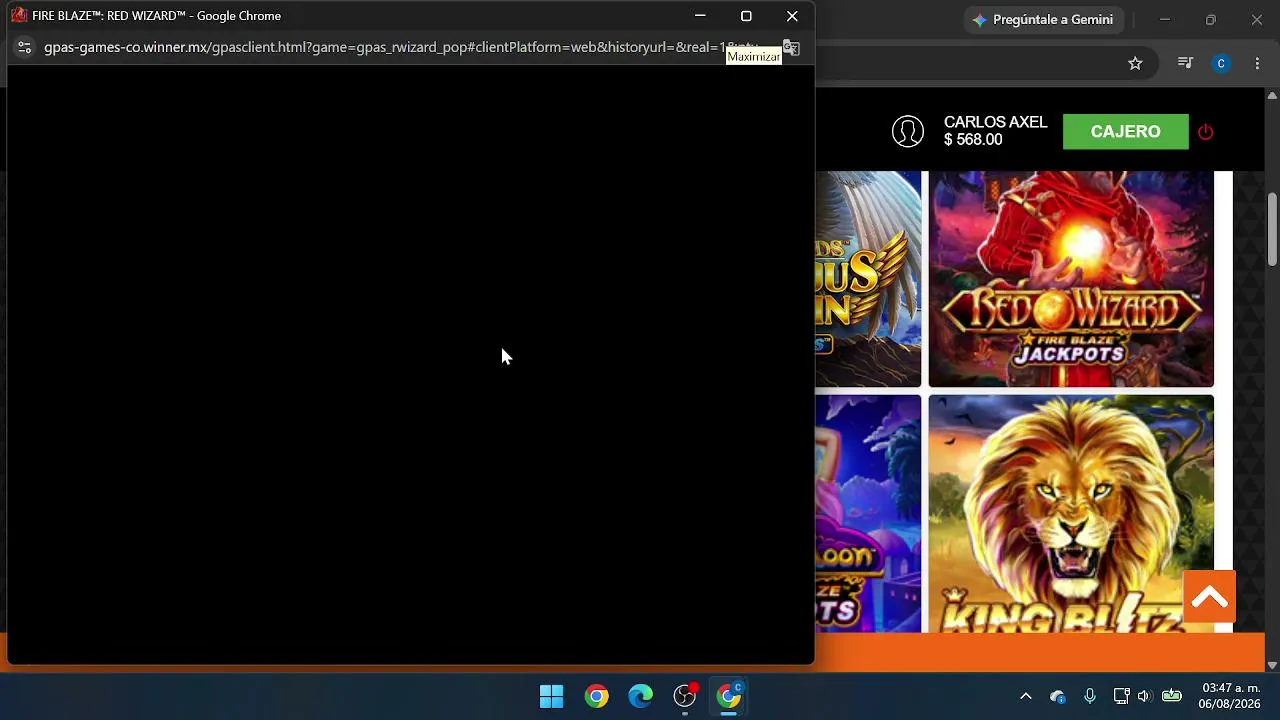Open the media controls icon in Chrome toolbar
Image resolution: width=1280 pixels, height=720 pixels.
pyautogui.click(x=1185, y=63)
